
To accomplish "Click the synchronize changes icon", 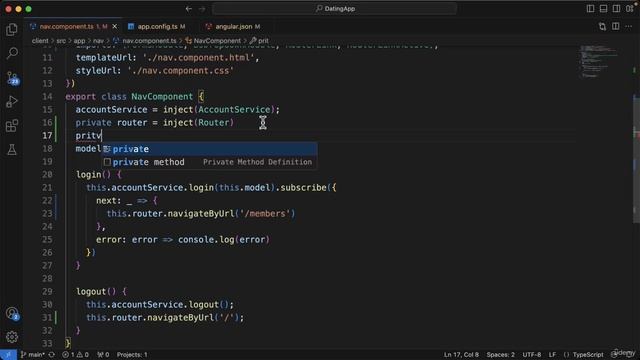I will pos(52,355).
